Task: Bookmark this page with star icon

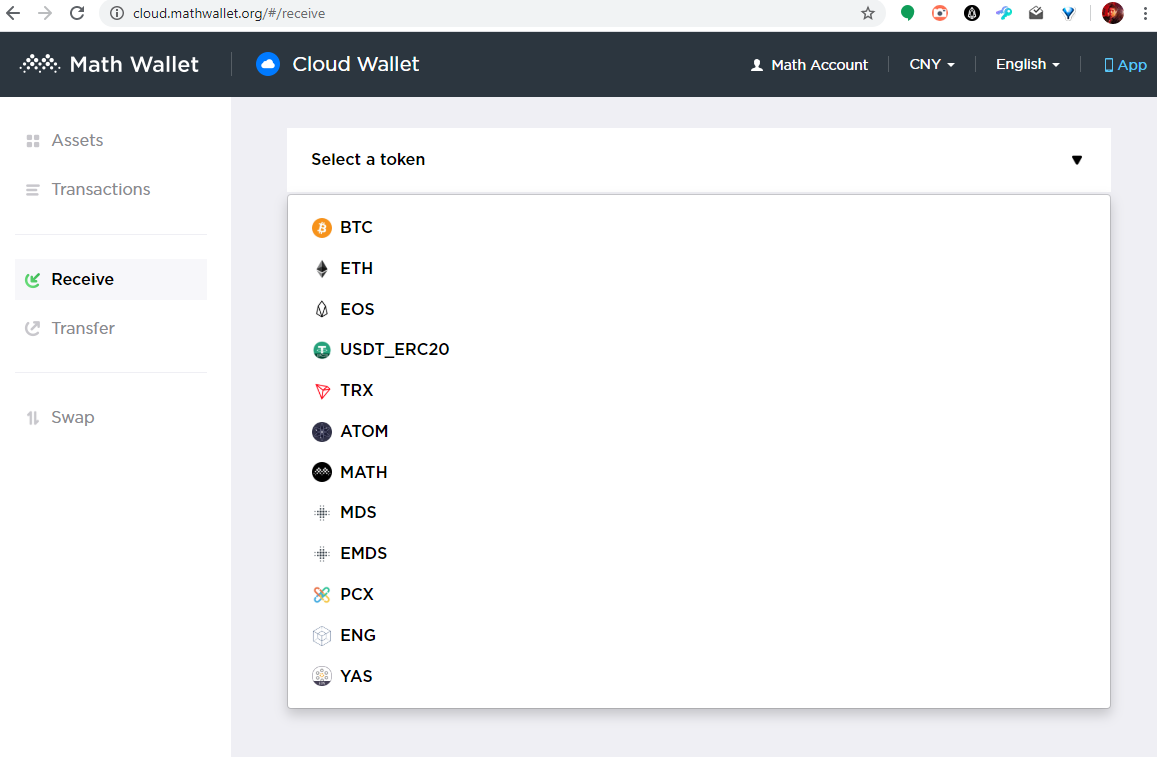Action: pos(868,13)
